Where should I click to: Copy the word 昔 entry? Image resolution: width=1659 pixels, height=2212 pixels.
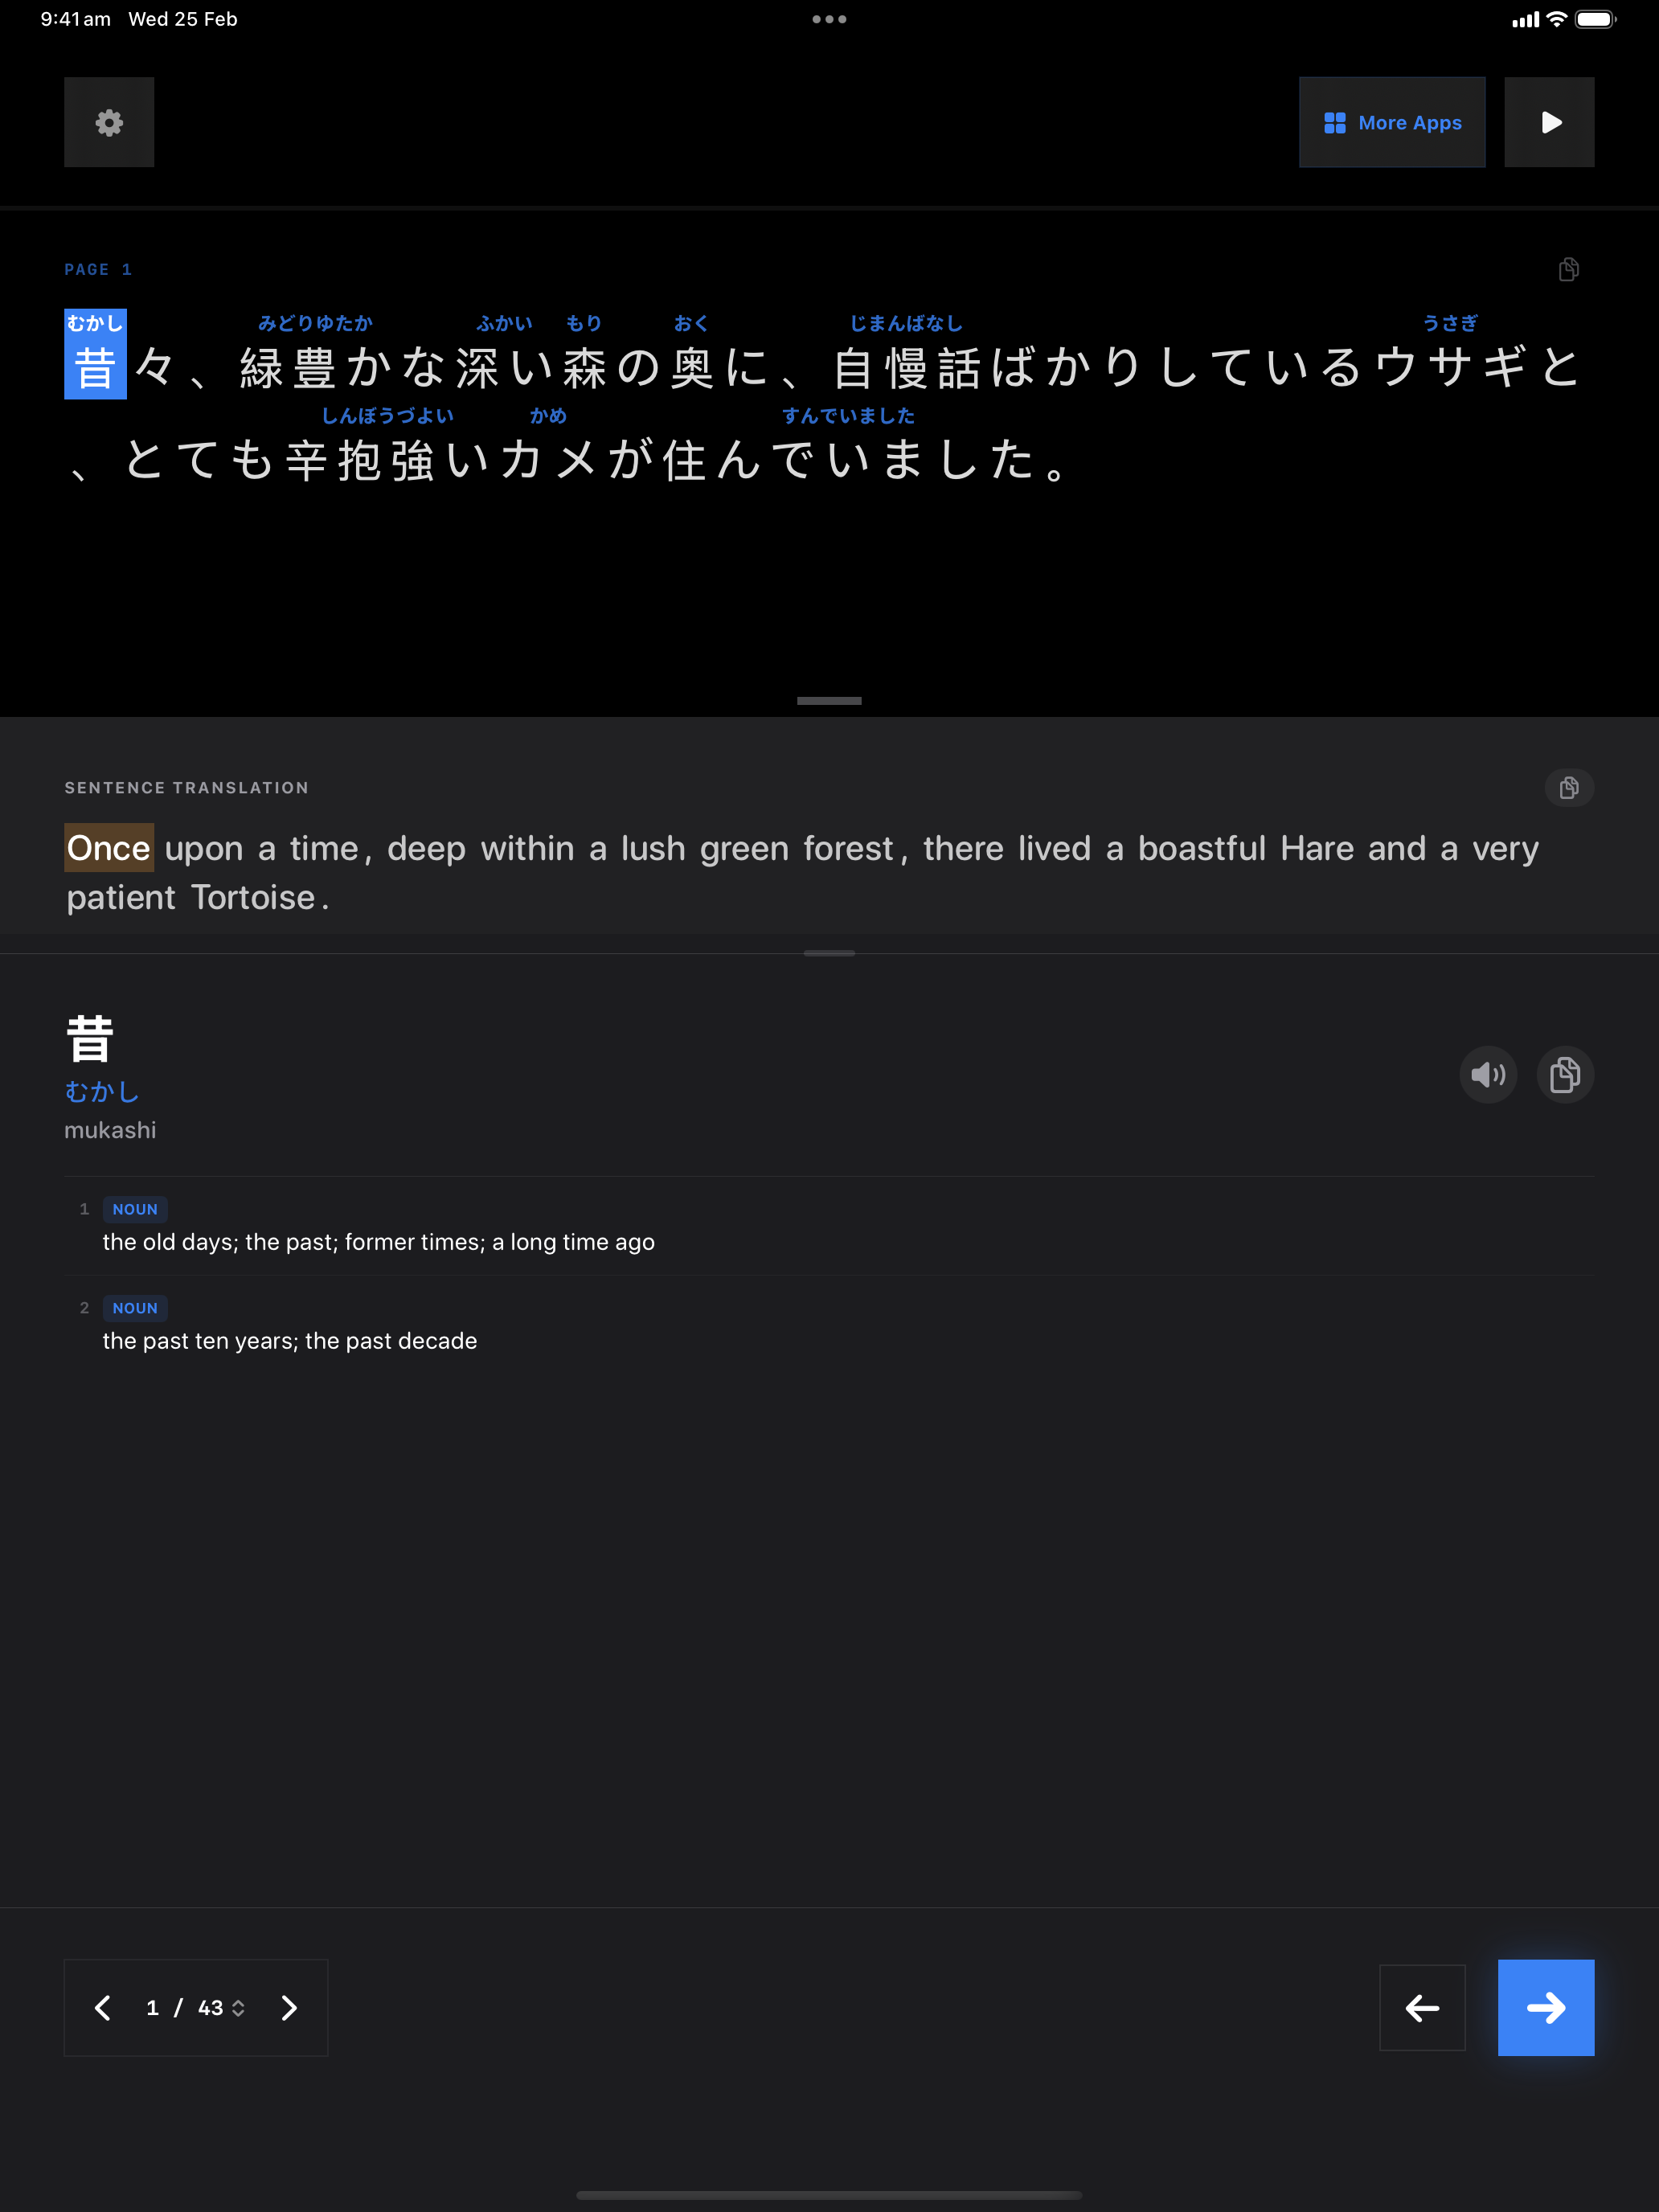[1565, 1074]
